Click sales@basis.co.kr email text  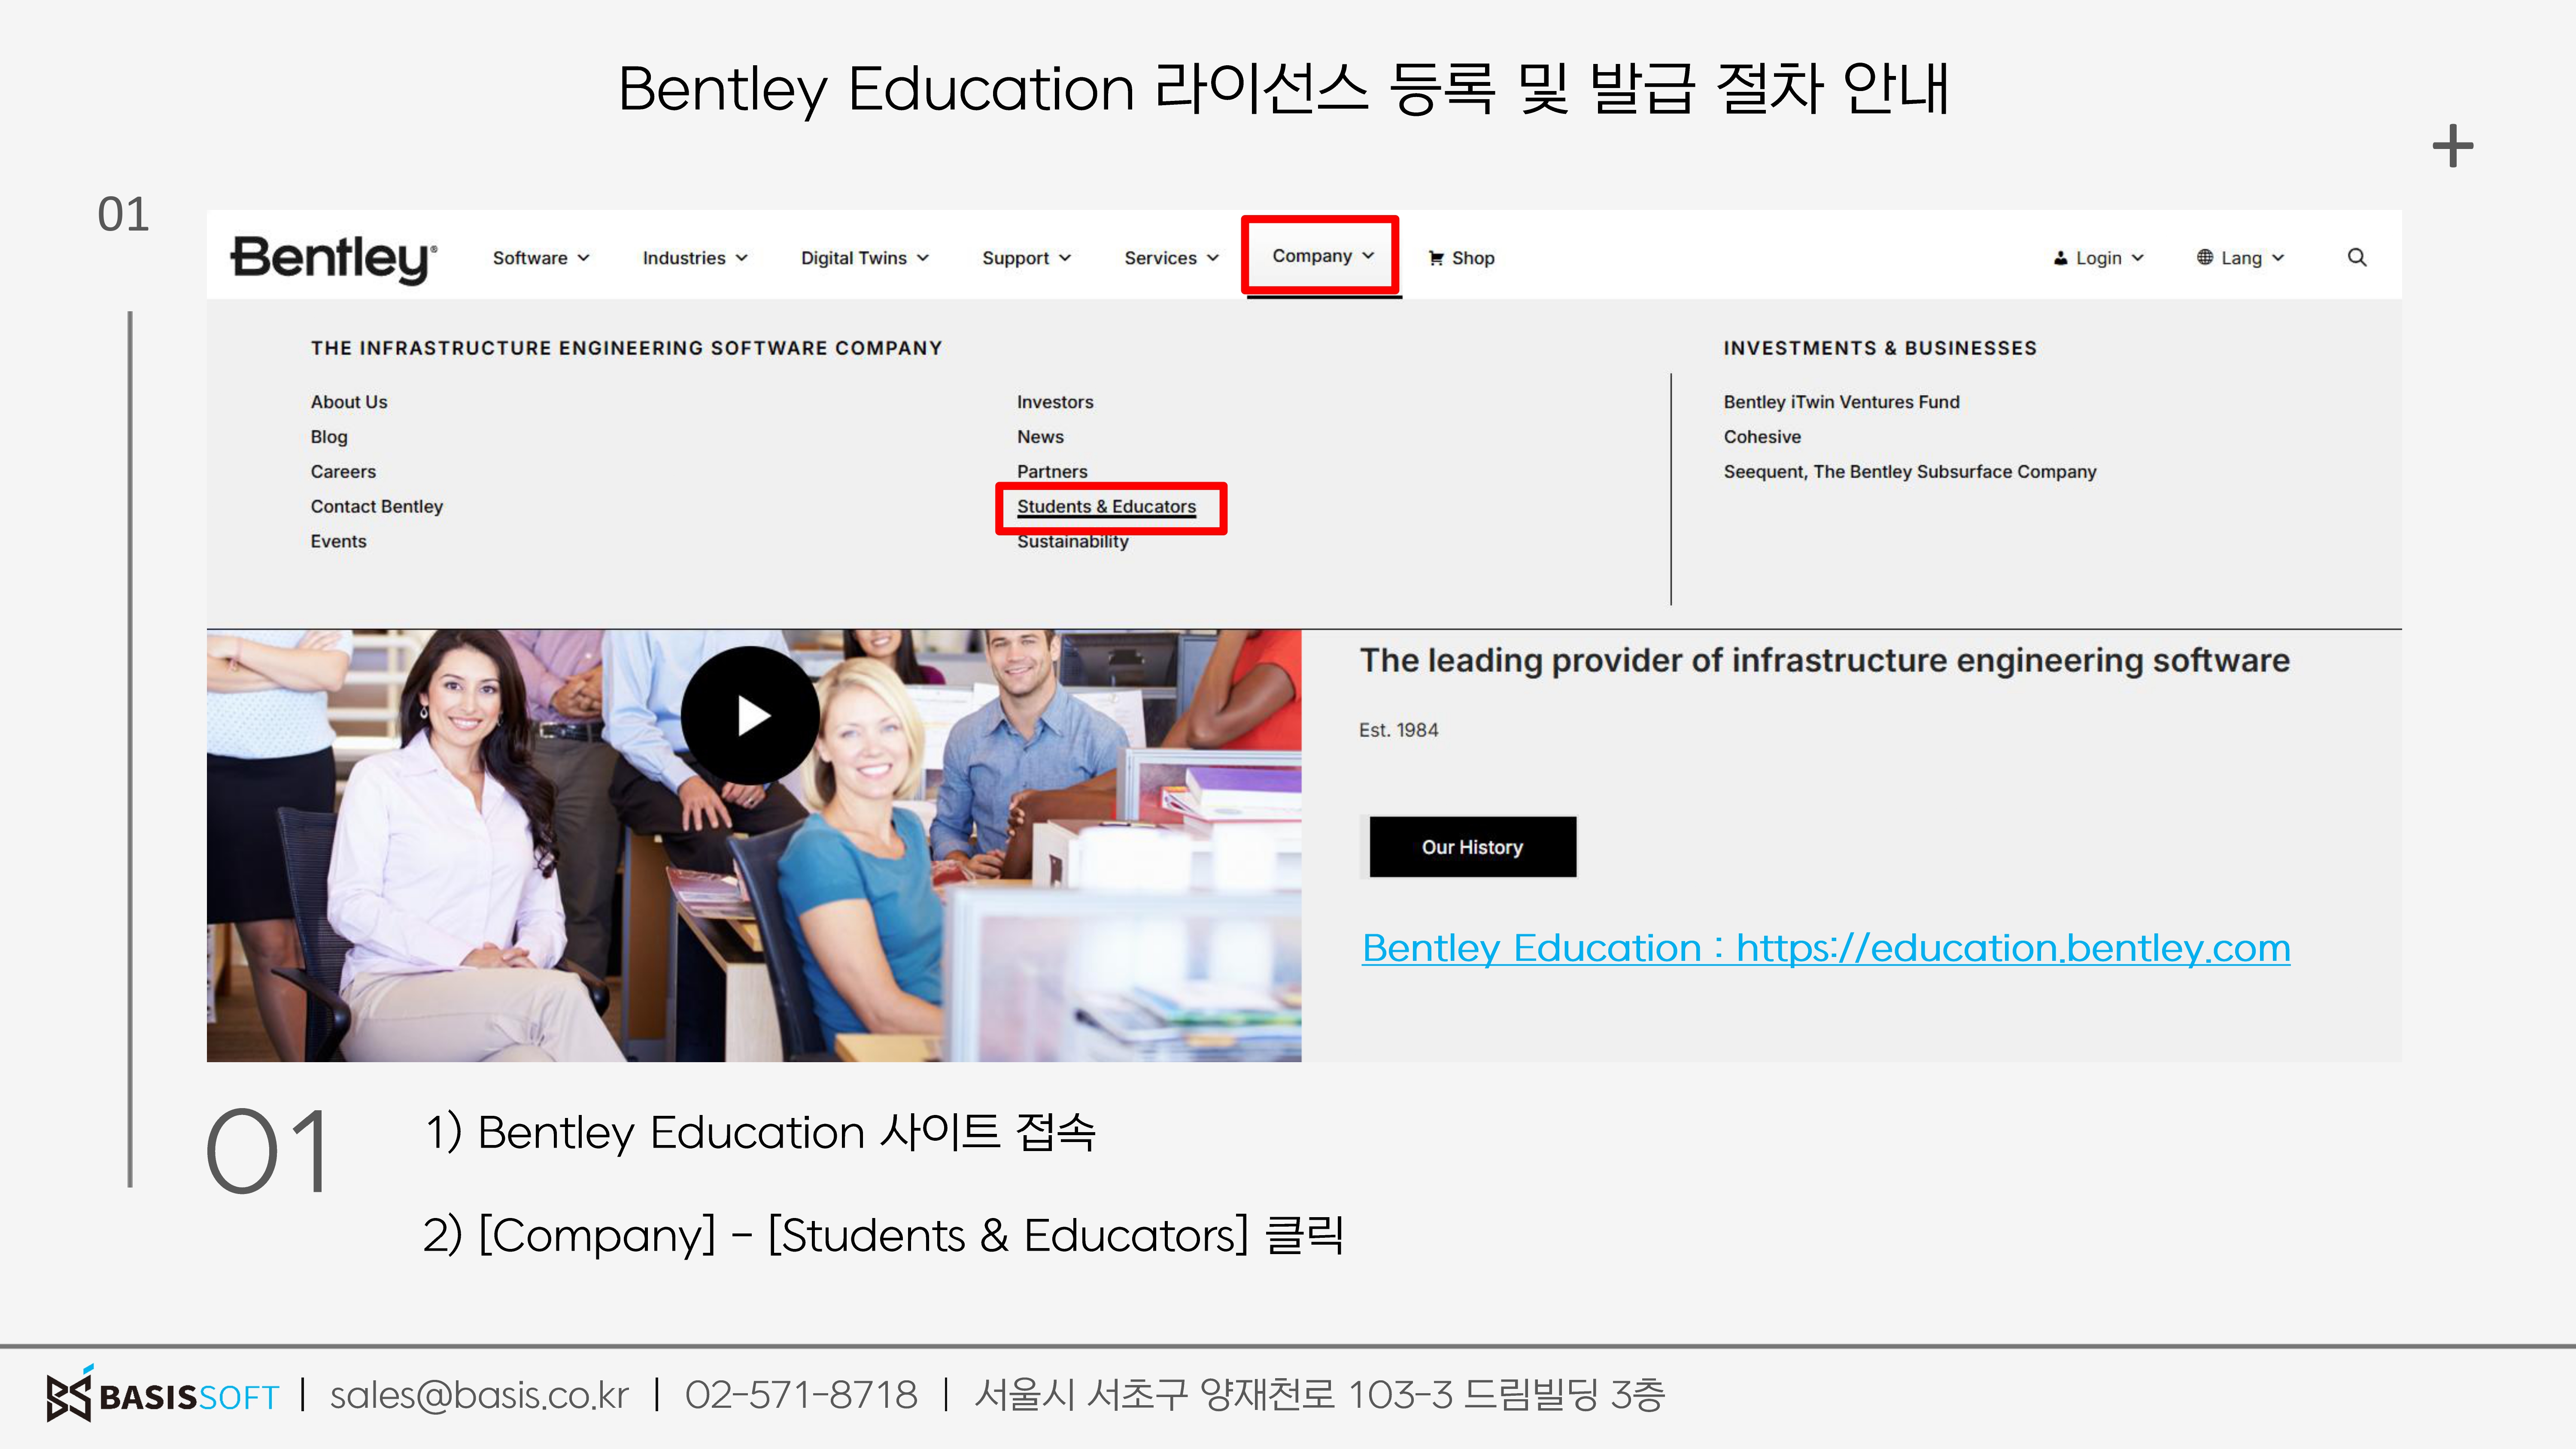479,1395
